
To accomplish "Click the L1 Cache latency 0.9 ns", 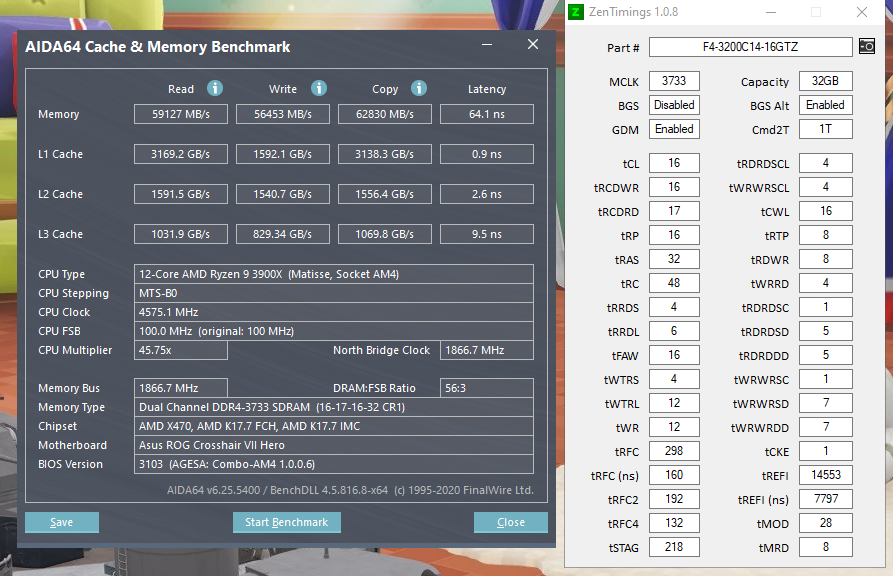I will pyautogui.click(x=487, y=154).
